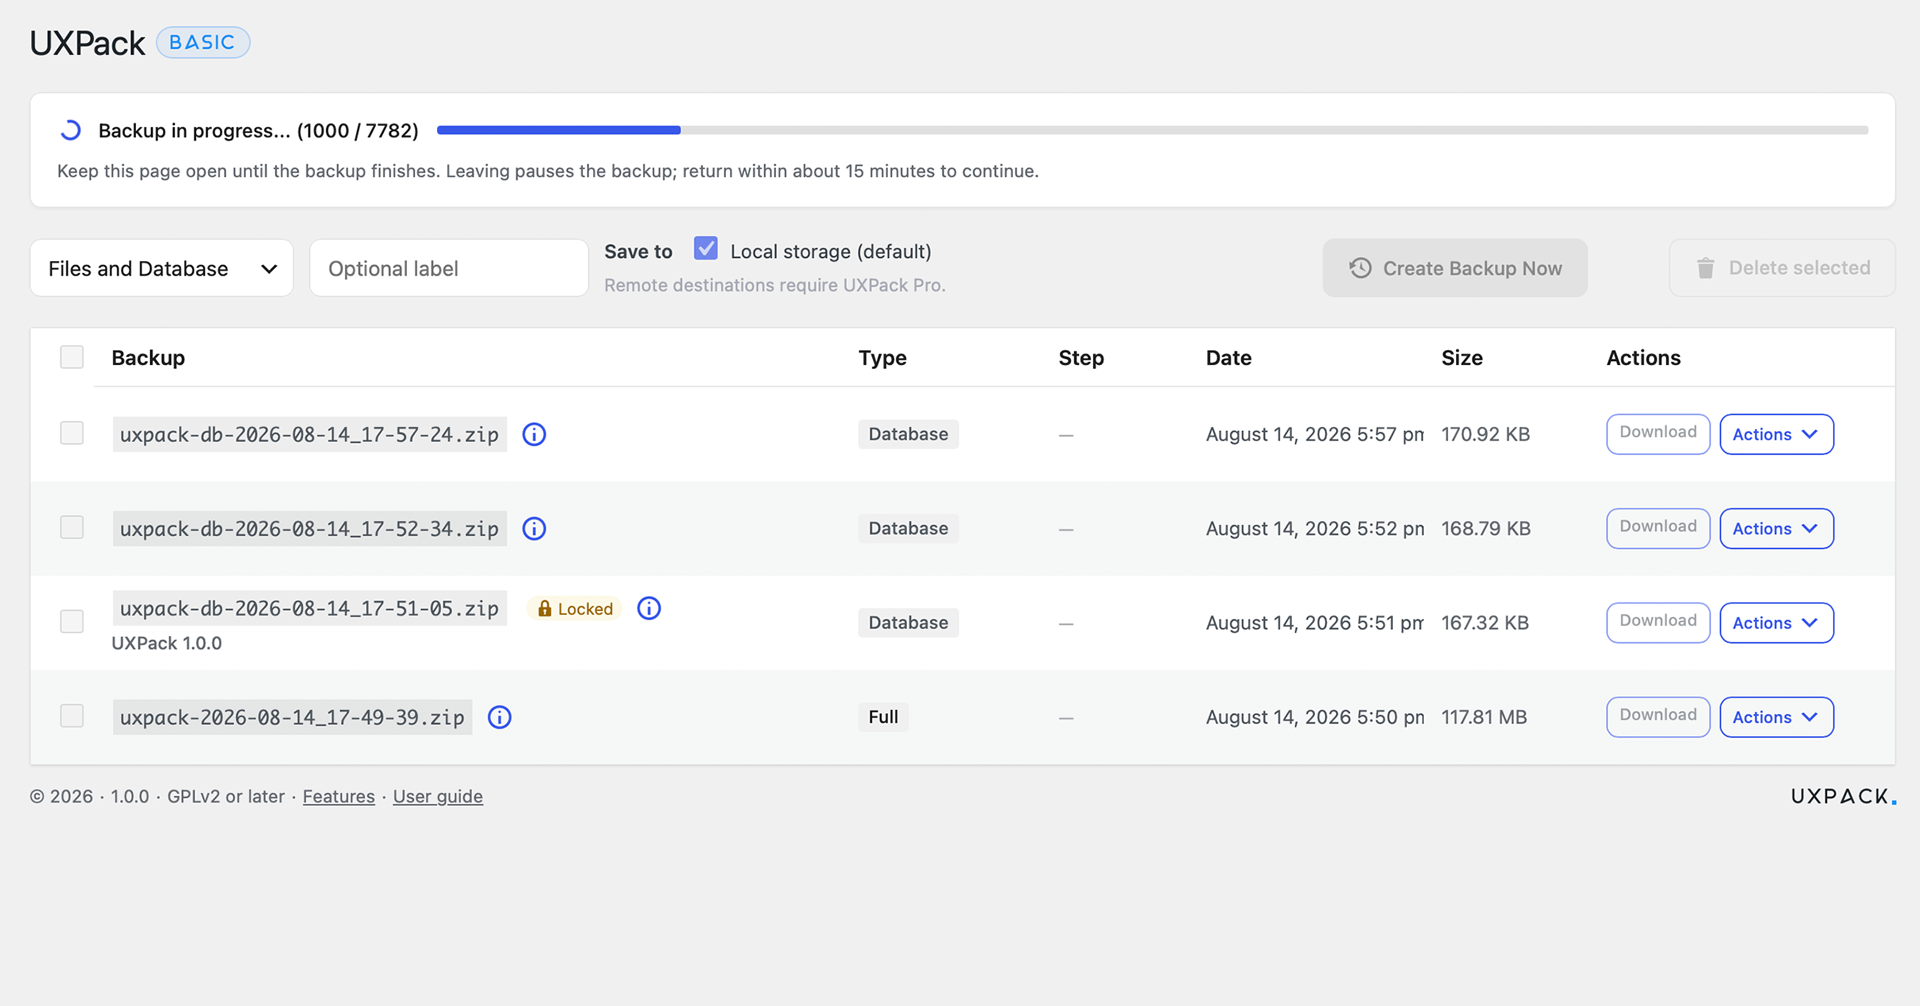Click the Locked badge on the 17-51-05 backup
The height and width of the screenshot is (1006, 1920).
pos(575,609)
